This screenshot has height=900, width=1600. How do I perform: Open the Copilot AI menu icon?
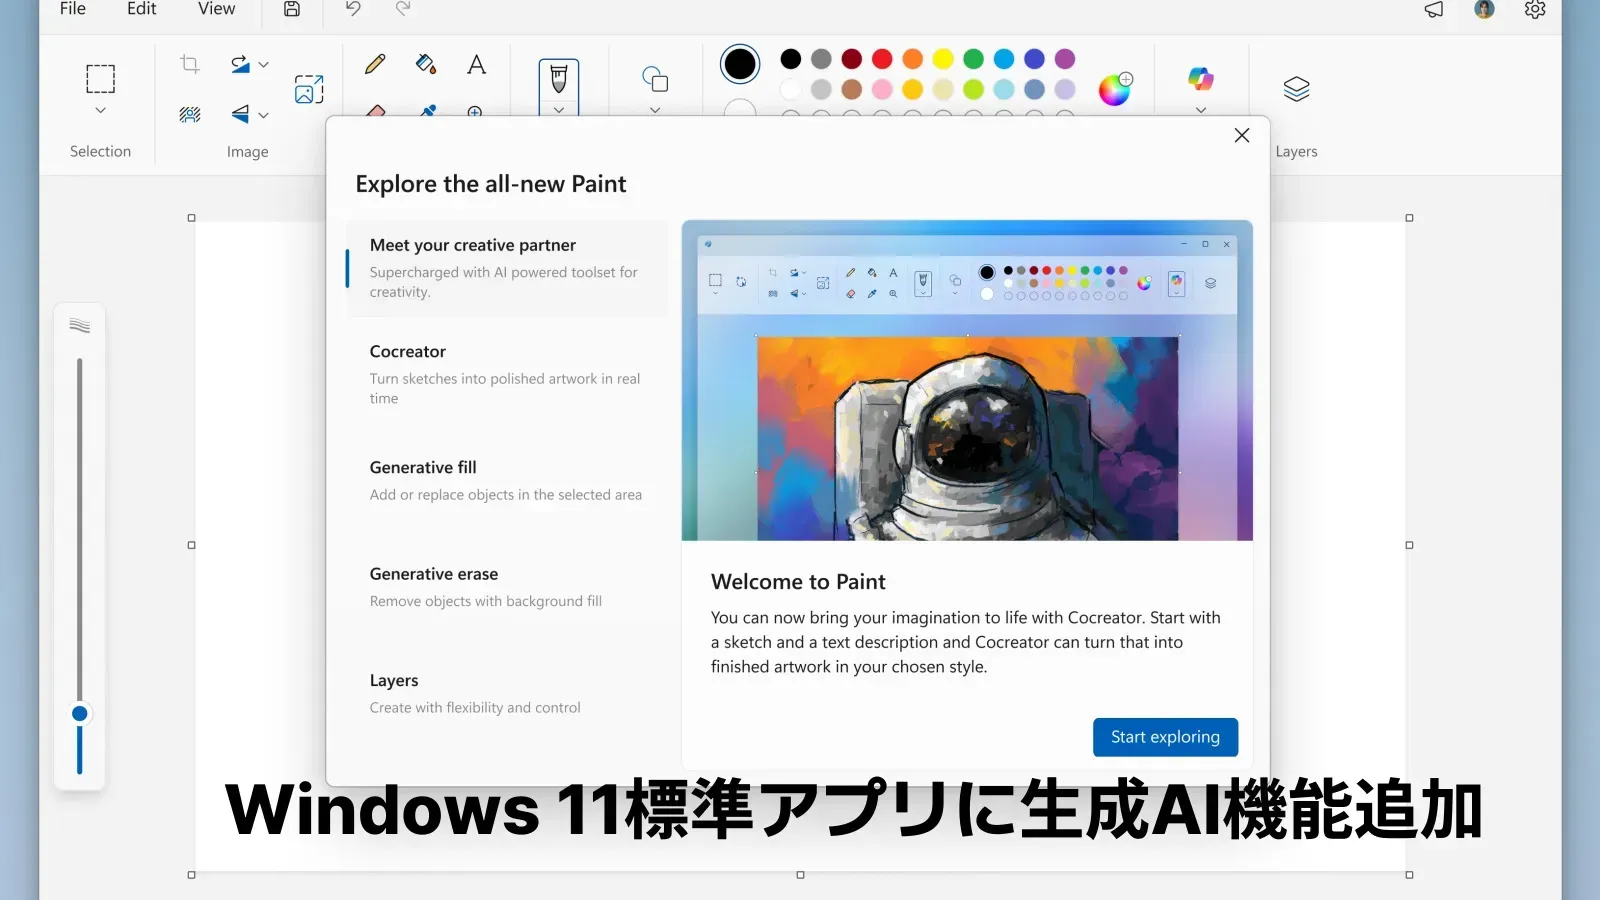1200,78
